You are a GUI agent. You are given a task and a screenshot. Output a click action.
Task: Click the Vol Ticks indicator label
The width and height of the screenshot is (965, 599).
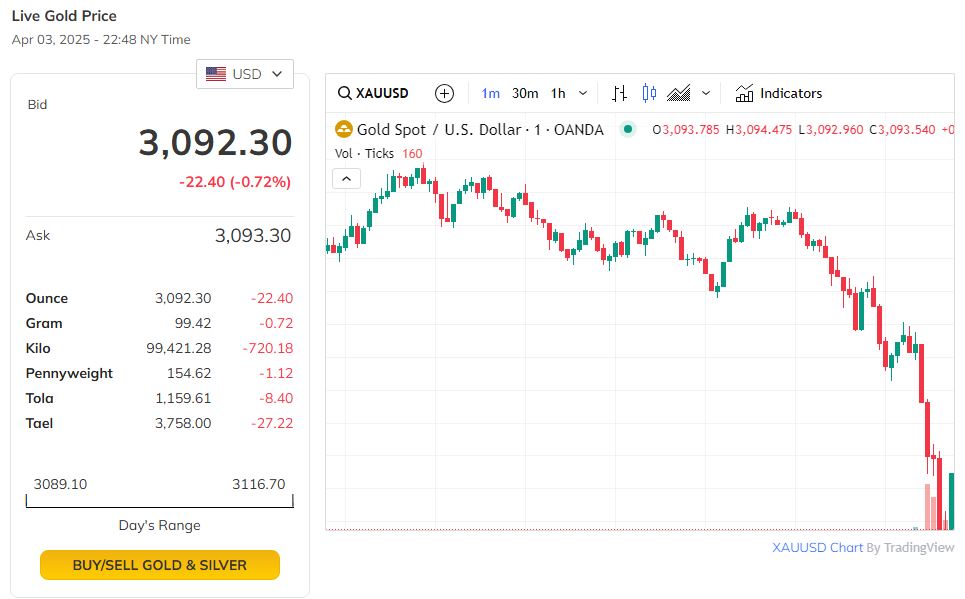366,153
